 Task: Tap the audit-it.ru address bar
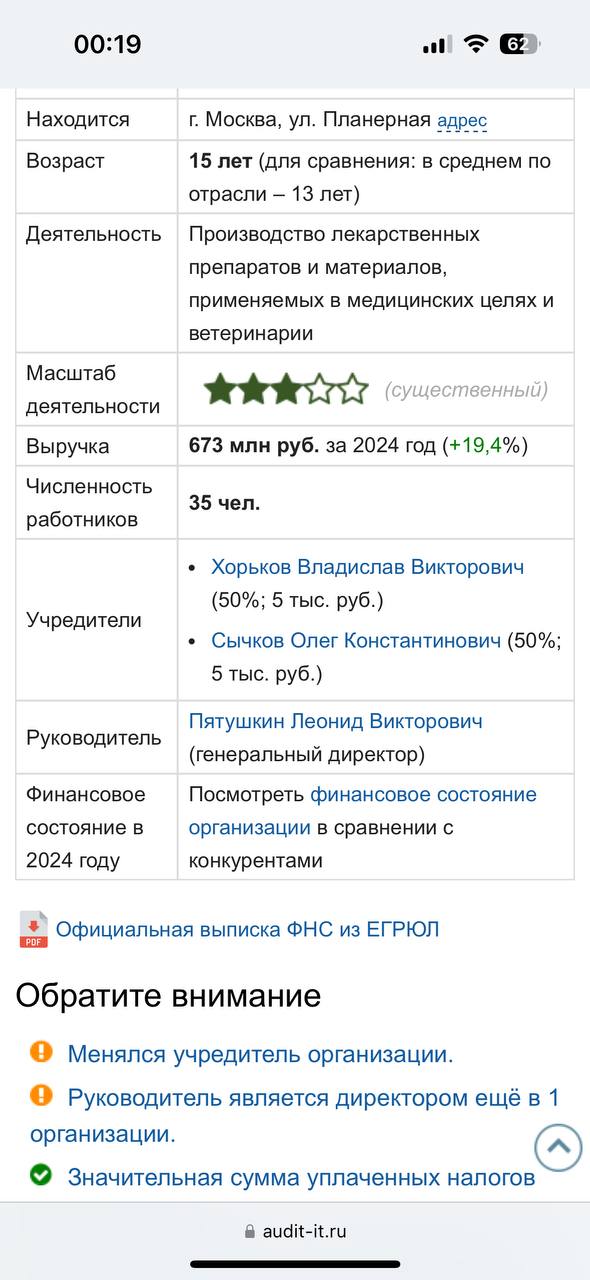[x=295, y=1232]
